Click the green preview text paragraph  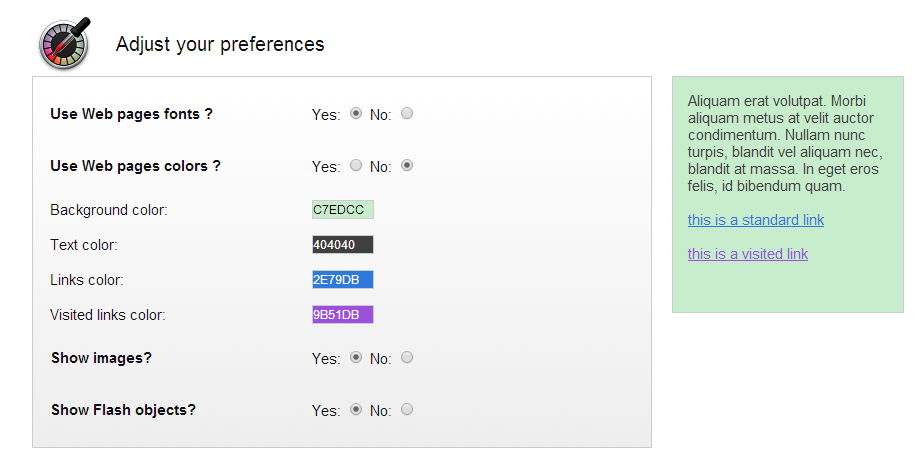pos(785,143)
